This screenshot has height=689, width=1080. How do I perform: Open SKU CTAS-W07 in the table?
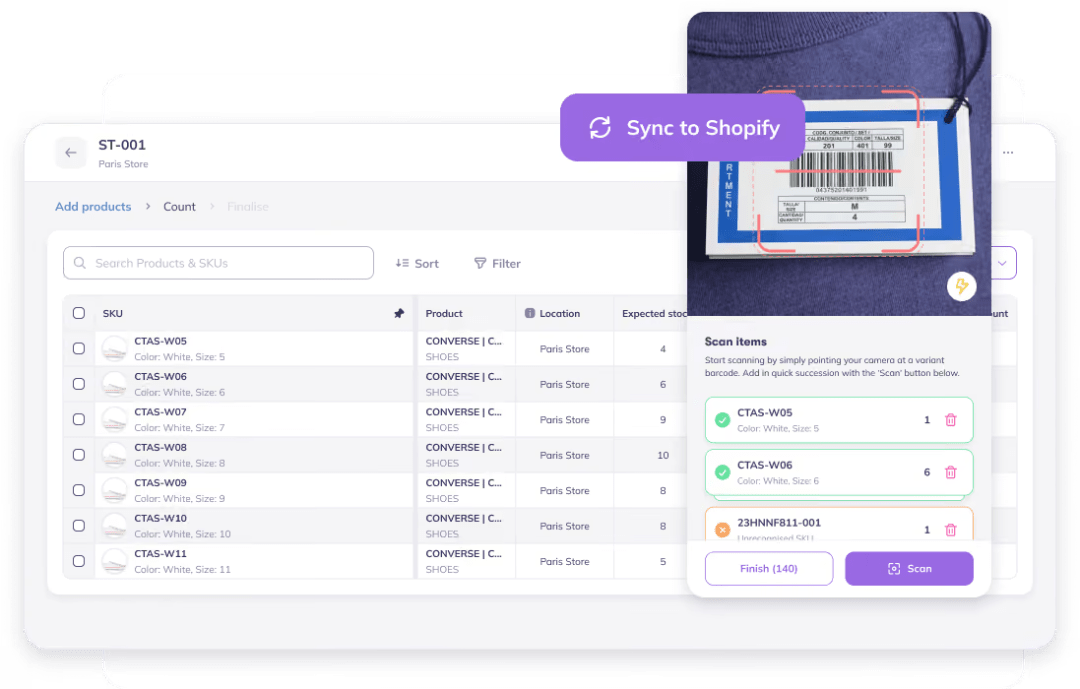[x=160, y=412]
